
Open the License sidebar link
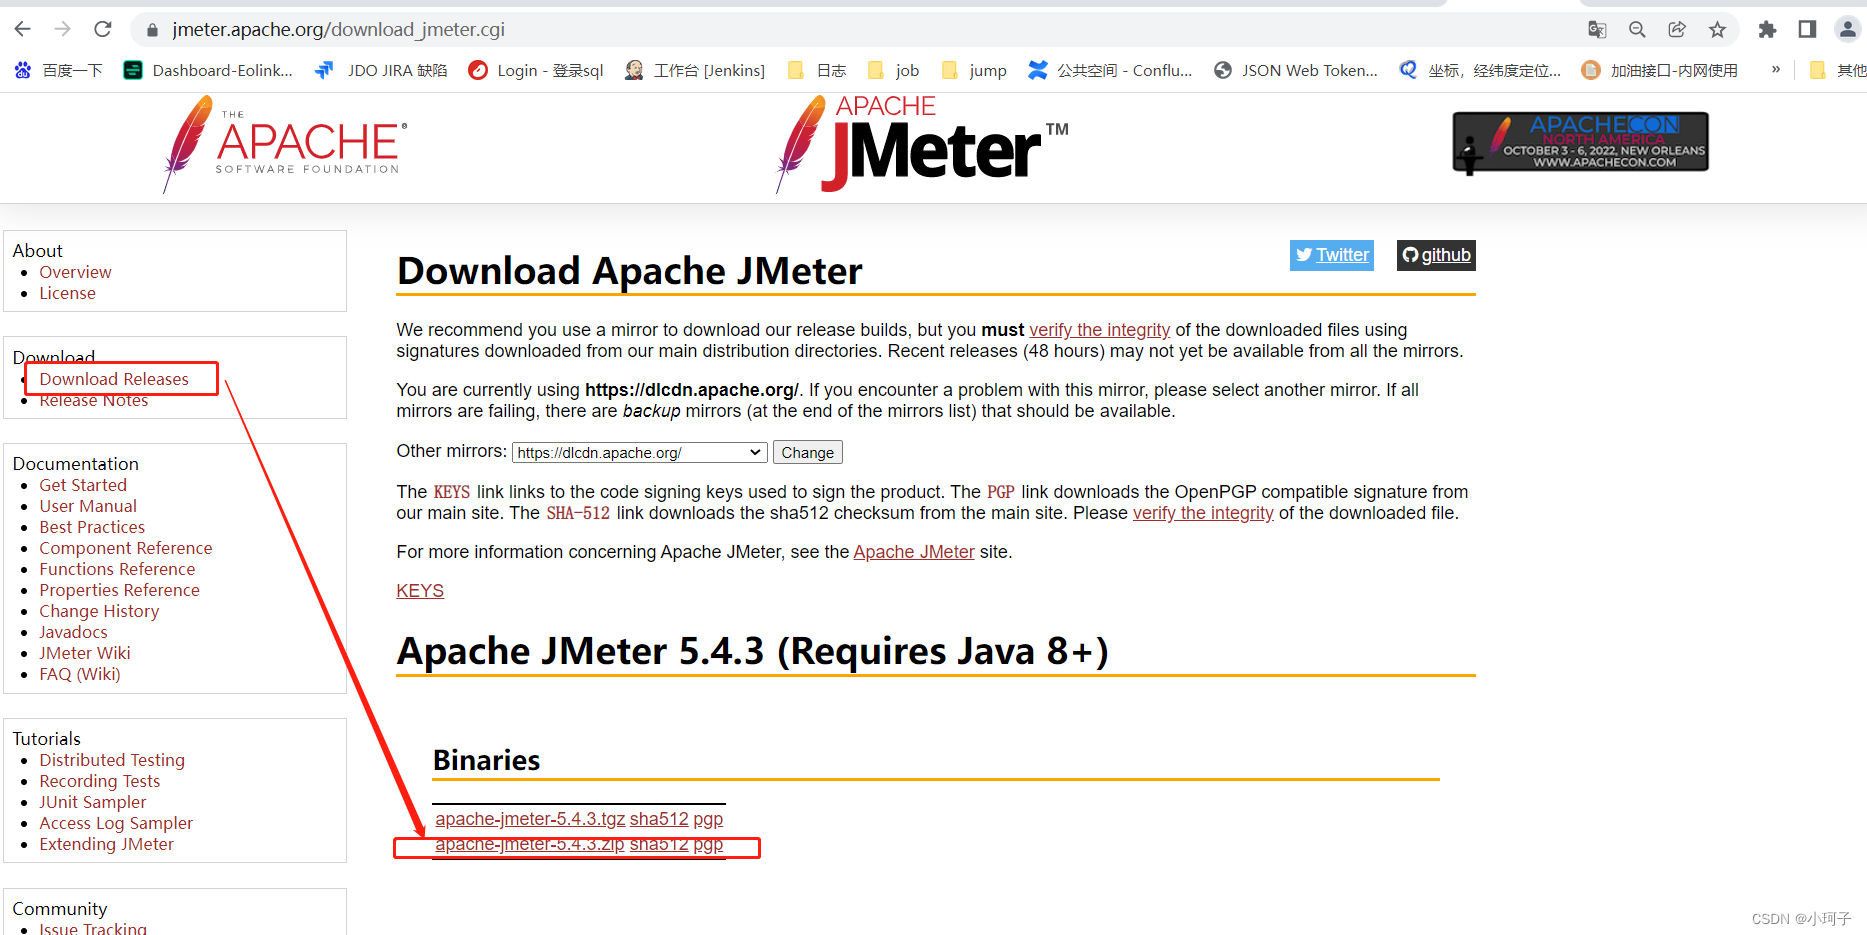click(x=67, y=293)
